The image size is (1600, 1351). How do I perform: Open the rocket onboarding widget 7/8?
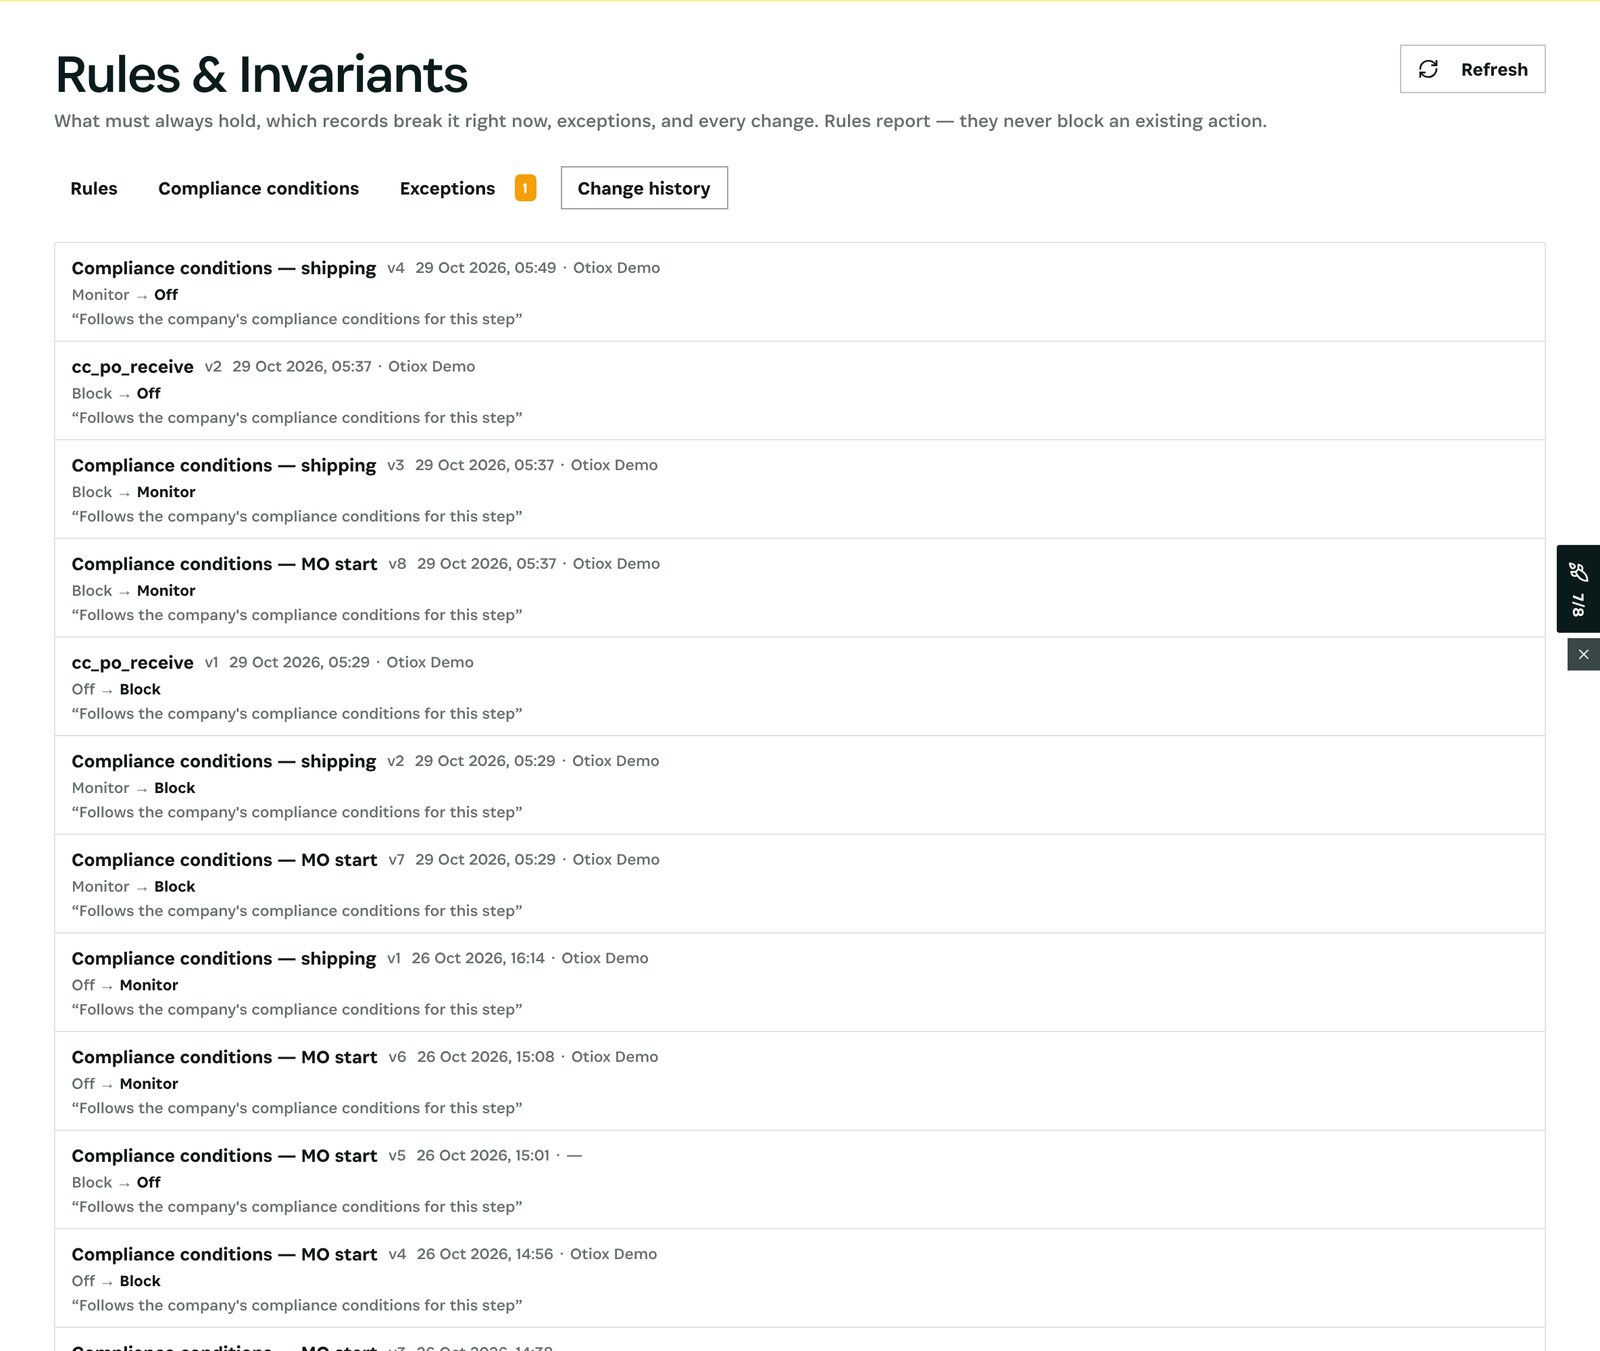[1578, 588]
